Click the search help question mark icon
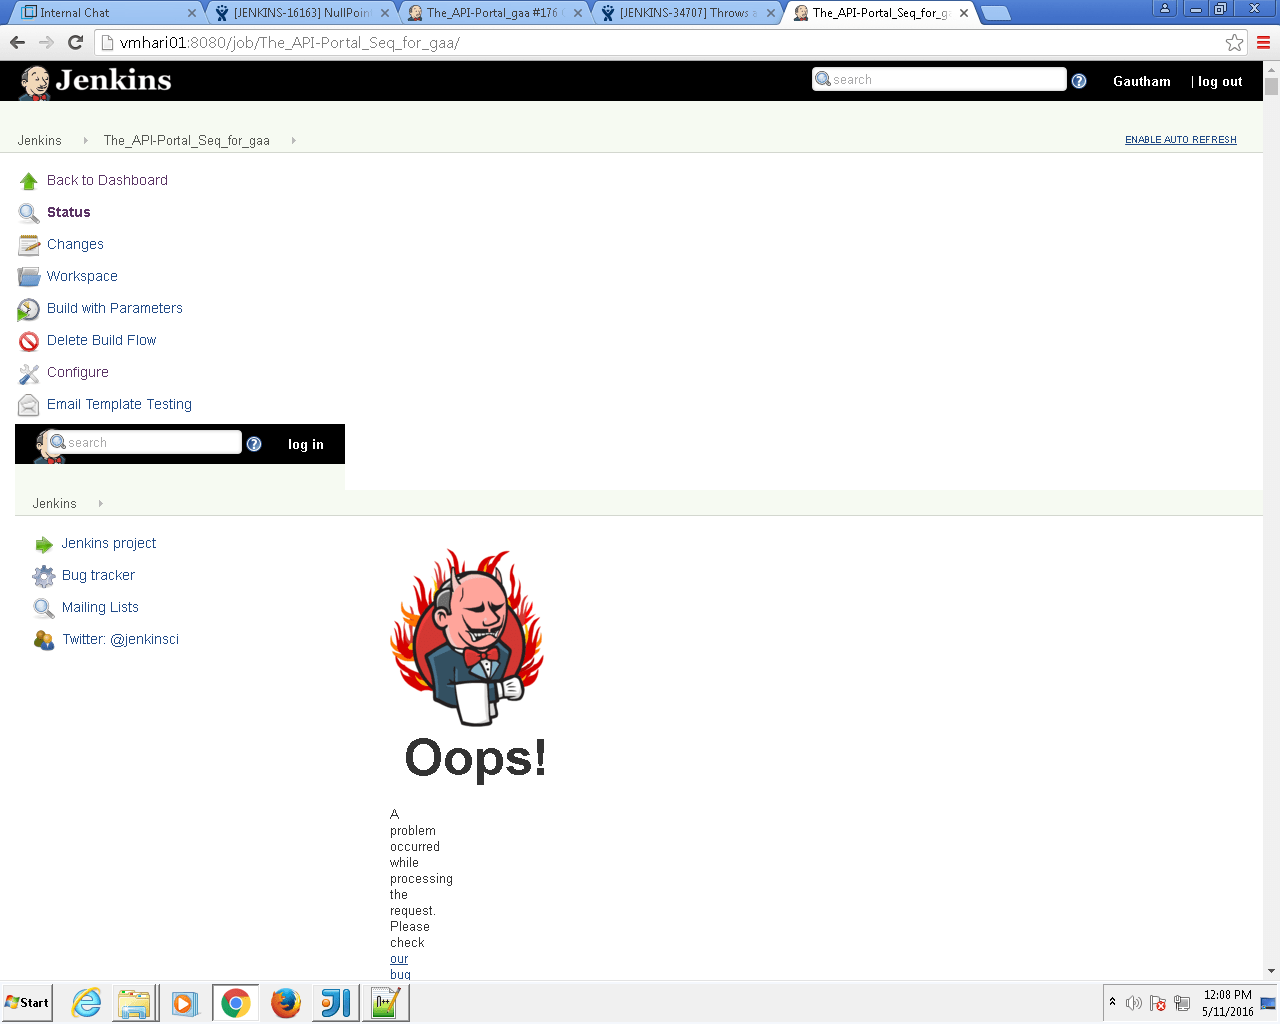 pyautogui.click(x=1078, y=81)
